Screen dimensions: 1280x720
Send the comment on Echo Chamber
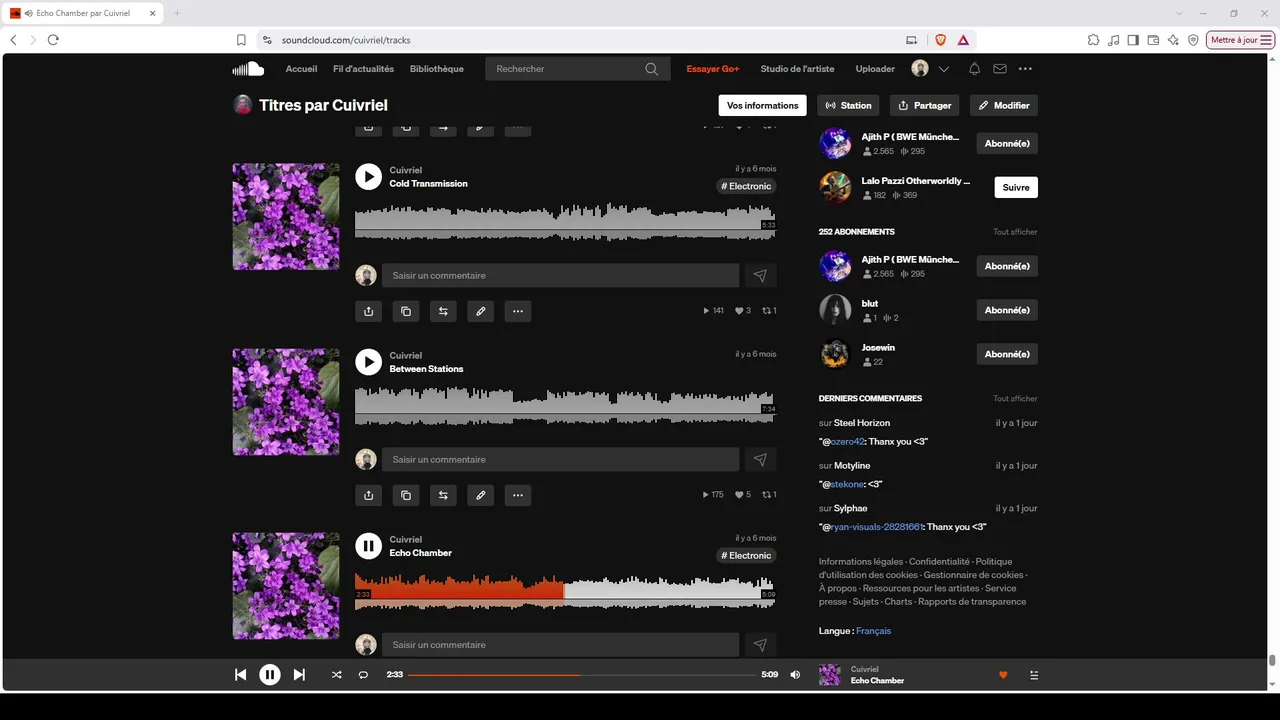(x=760, y=645)
